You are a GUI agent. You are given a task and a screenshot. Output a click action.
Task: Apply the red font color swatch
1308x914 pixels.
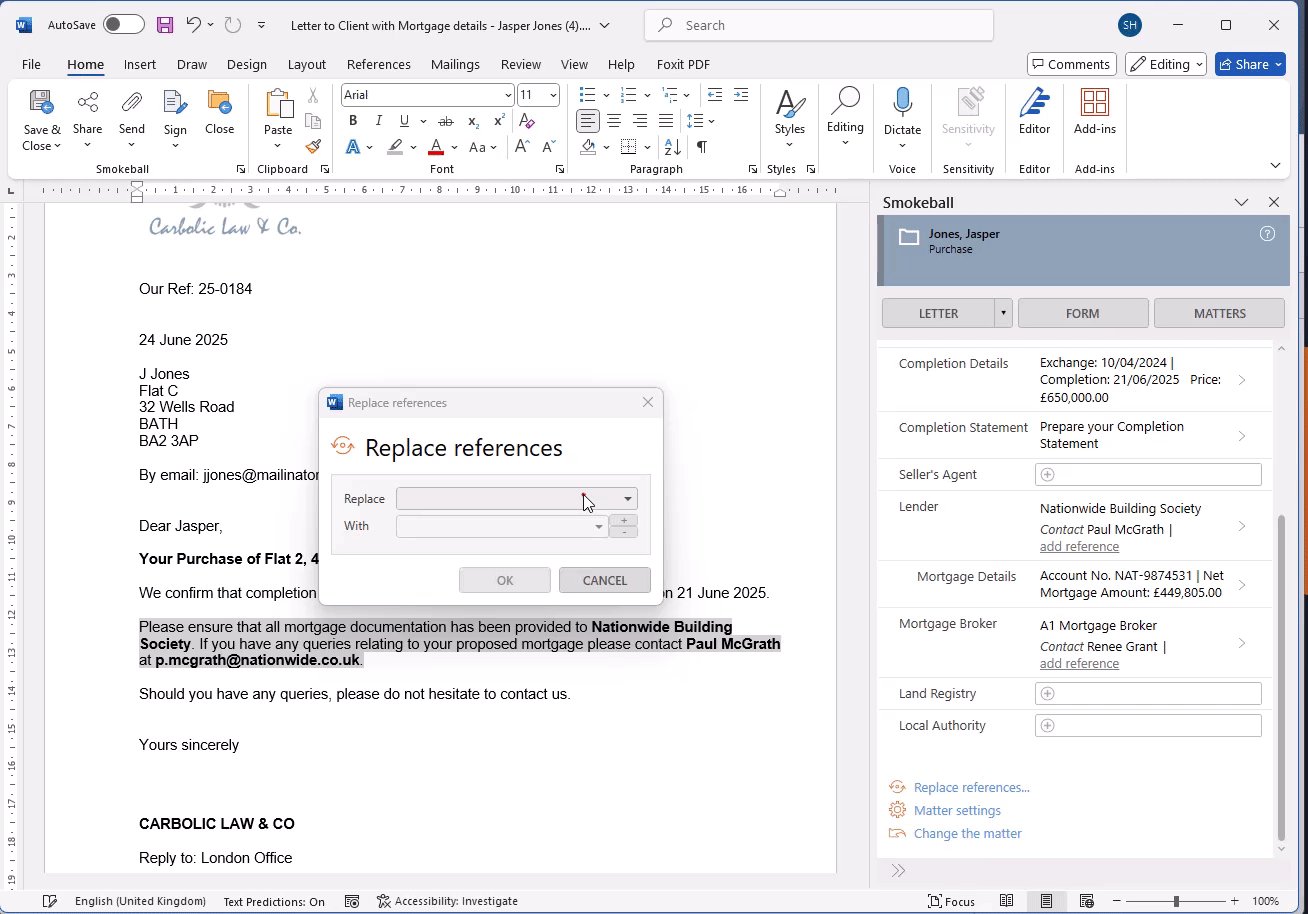[x=436, y=147]
